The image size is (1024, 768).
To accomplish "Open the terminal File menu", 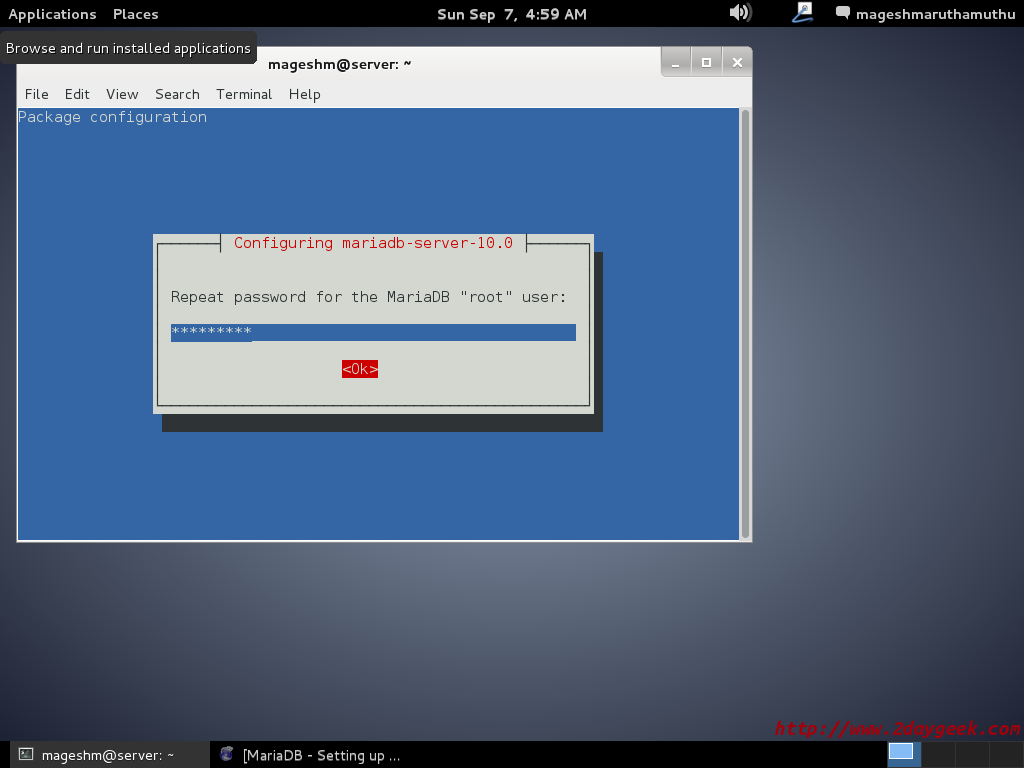I will point(36,94).
